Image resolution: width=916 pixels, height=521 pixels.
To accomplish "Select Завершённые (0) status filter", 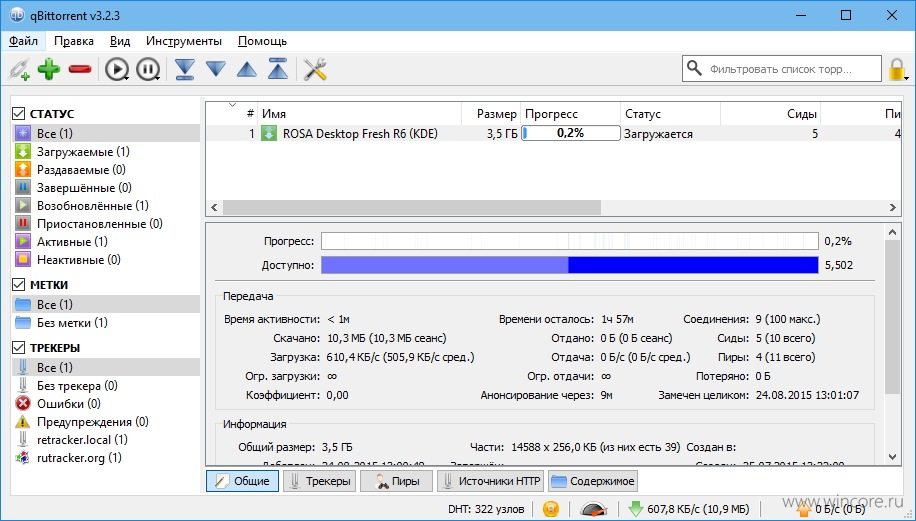I will pos(106,188).
